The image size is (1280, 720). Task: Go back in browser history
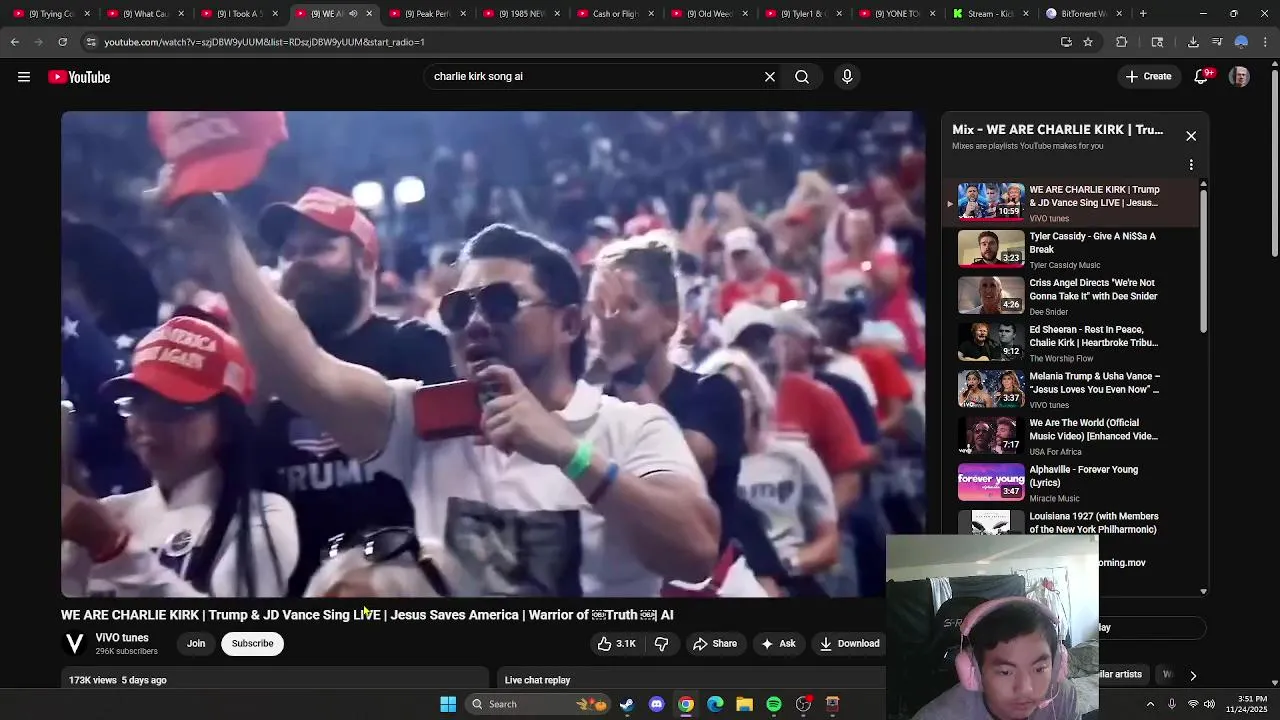point(15,42)
